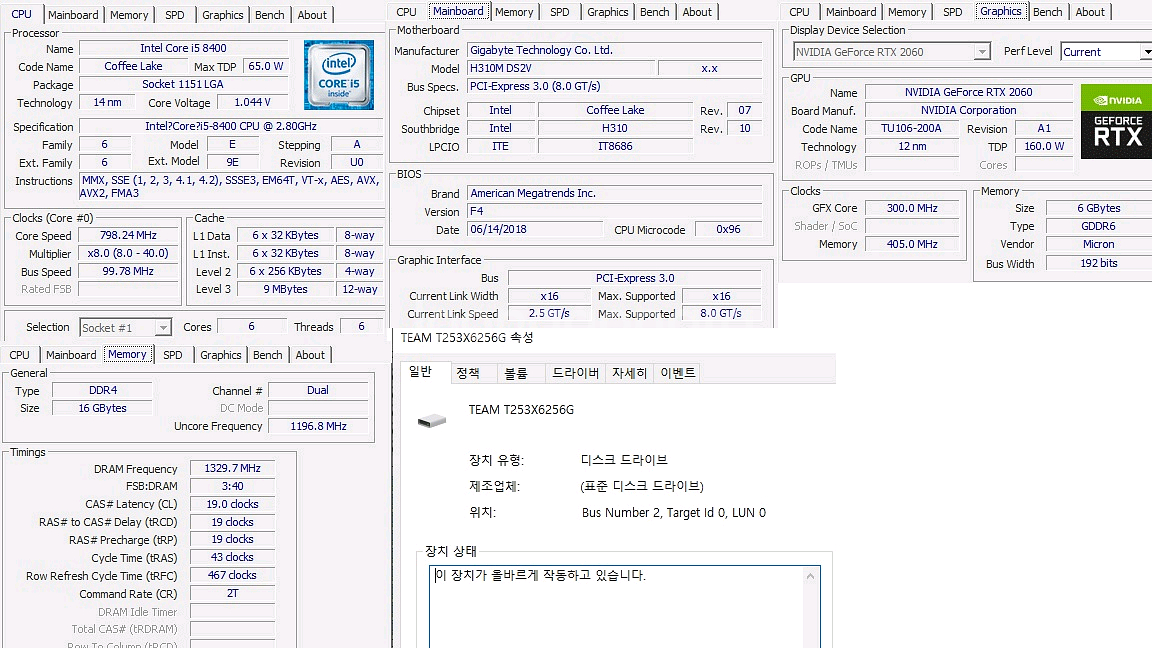Open Graphics tab in the Timings window
This screenshot has height=648, width=1152.
[220, 355]
